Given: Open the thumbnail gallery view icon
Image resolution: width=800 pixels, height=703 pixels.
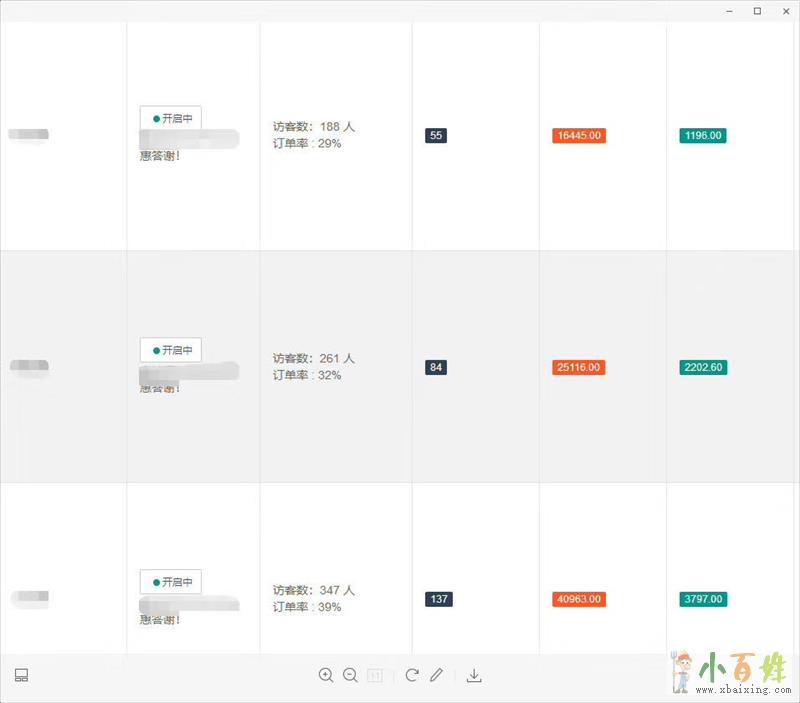Looking at the screenshot, I should click(21, 675).
